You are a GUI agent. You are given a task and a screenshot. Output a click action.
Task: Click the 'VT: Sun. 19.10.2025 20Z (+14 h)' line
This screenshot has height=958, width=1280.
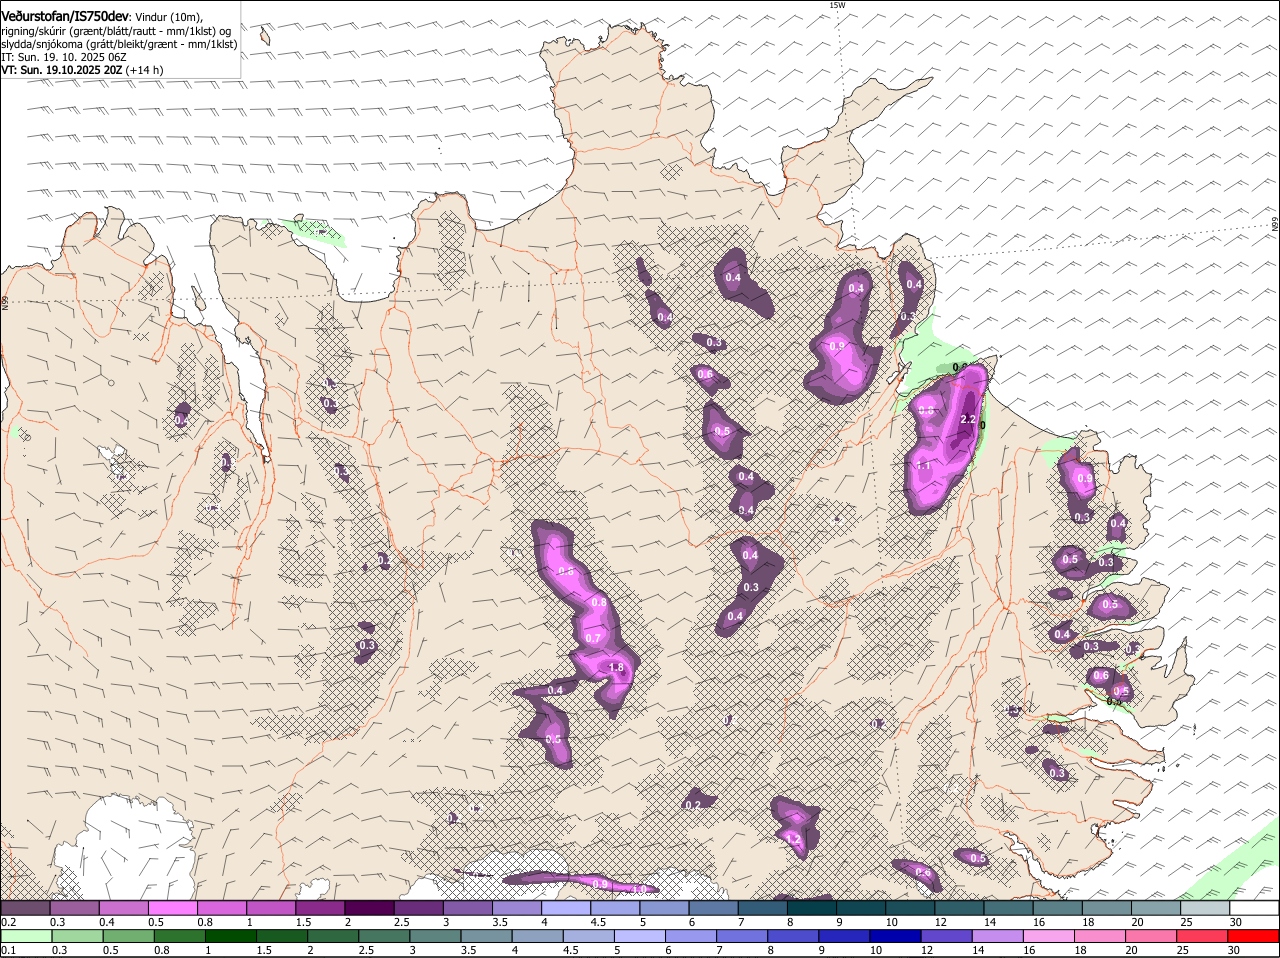[x=82, y=70]
